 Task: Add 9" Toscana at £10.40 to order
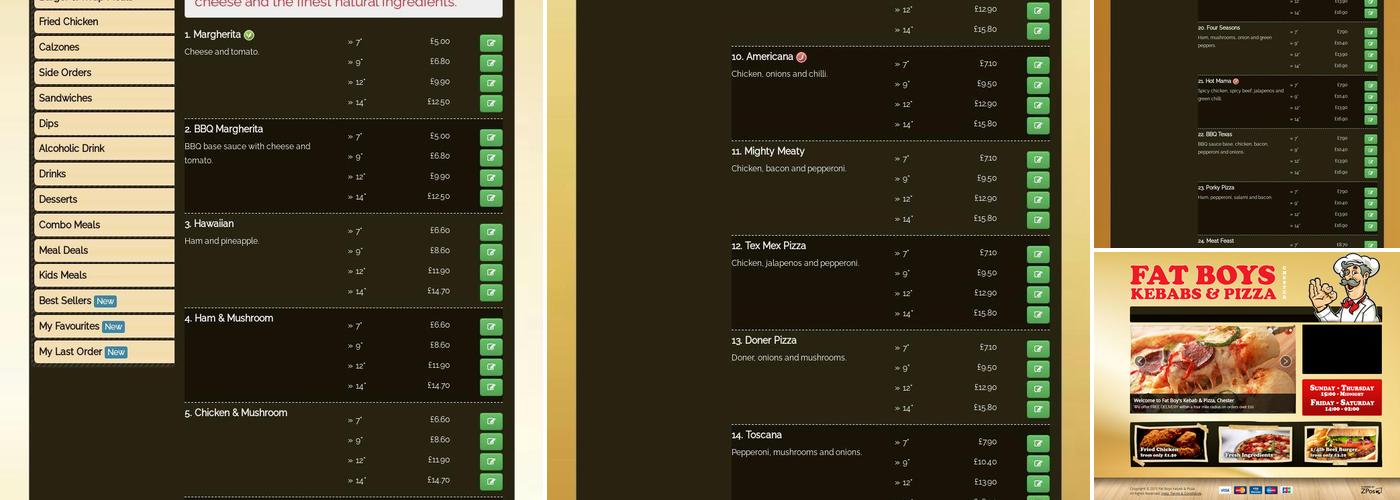coord(1038,463)
